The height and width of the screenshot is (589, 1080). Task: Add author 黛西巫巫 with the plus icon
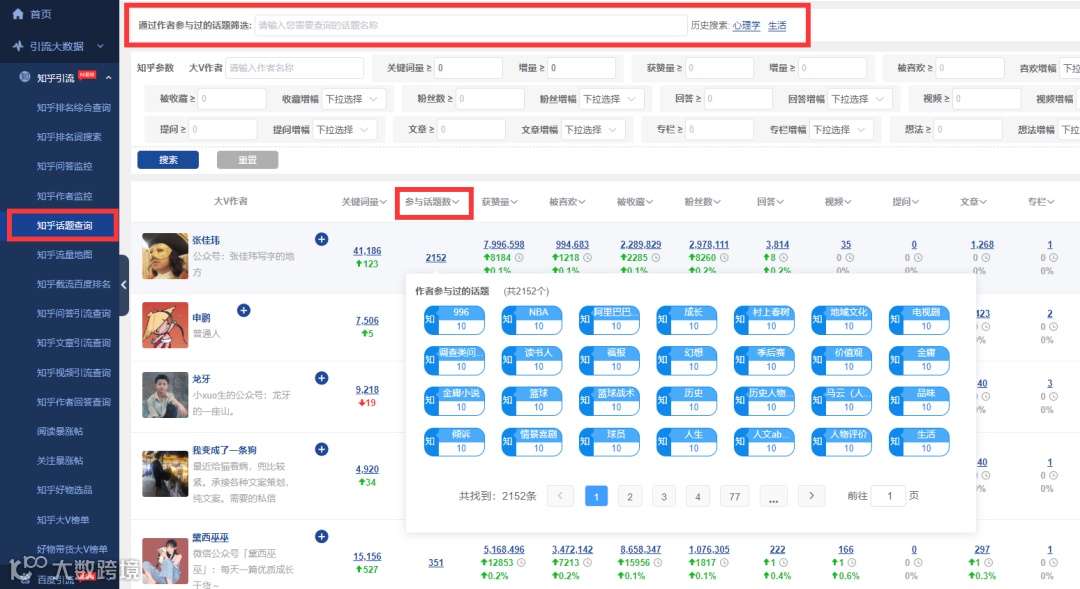pos(322,536)
